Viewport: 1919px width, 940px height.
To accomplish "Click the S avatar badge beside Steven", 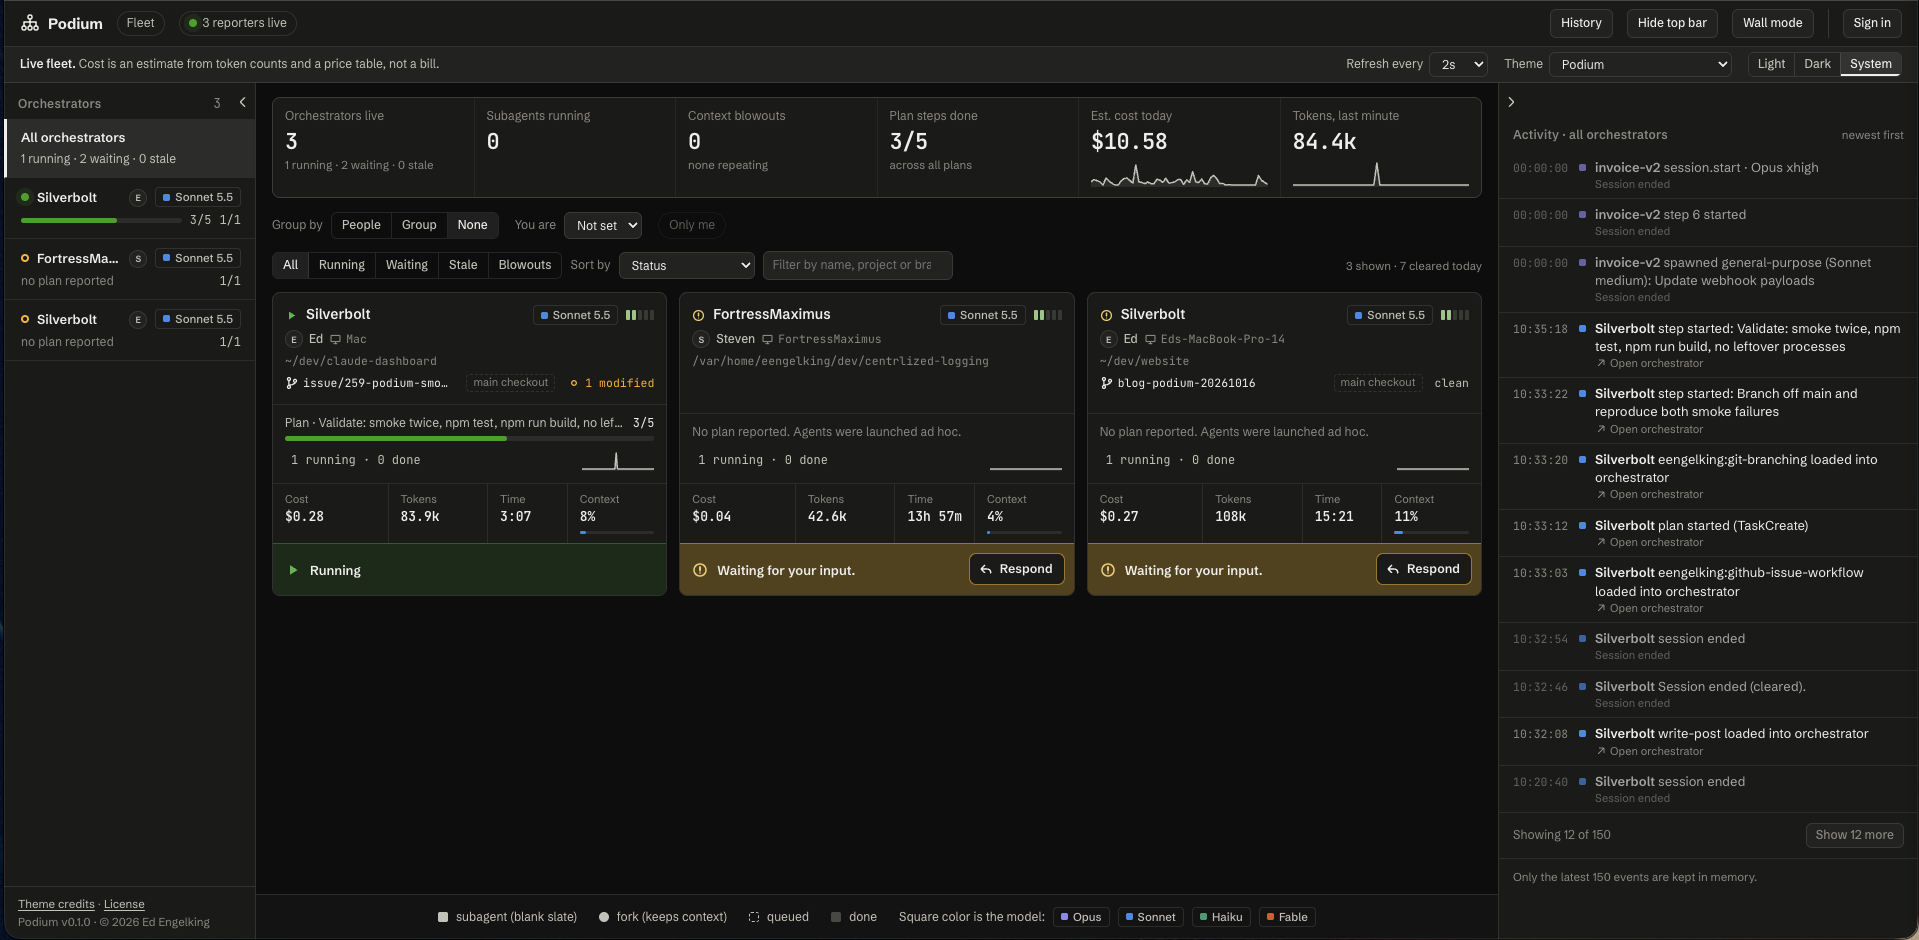I will [x=701, y=340].
